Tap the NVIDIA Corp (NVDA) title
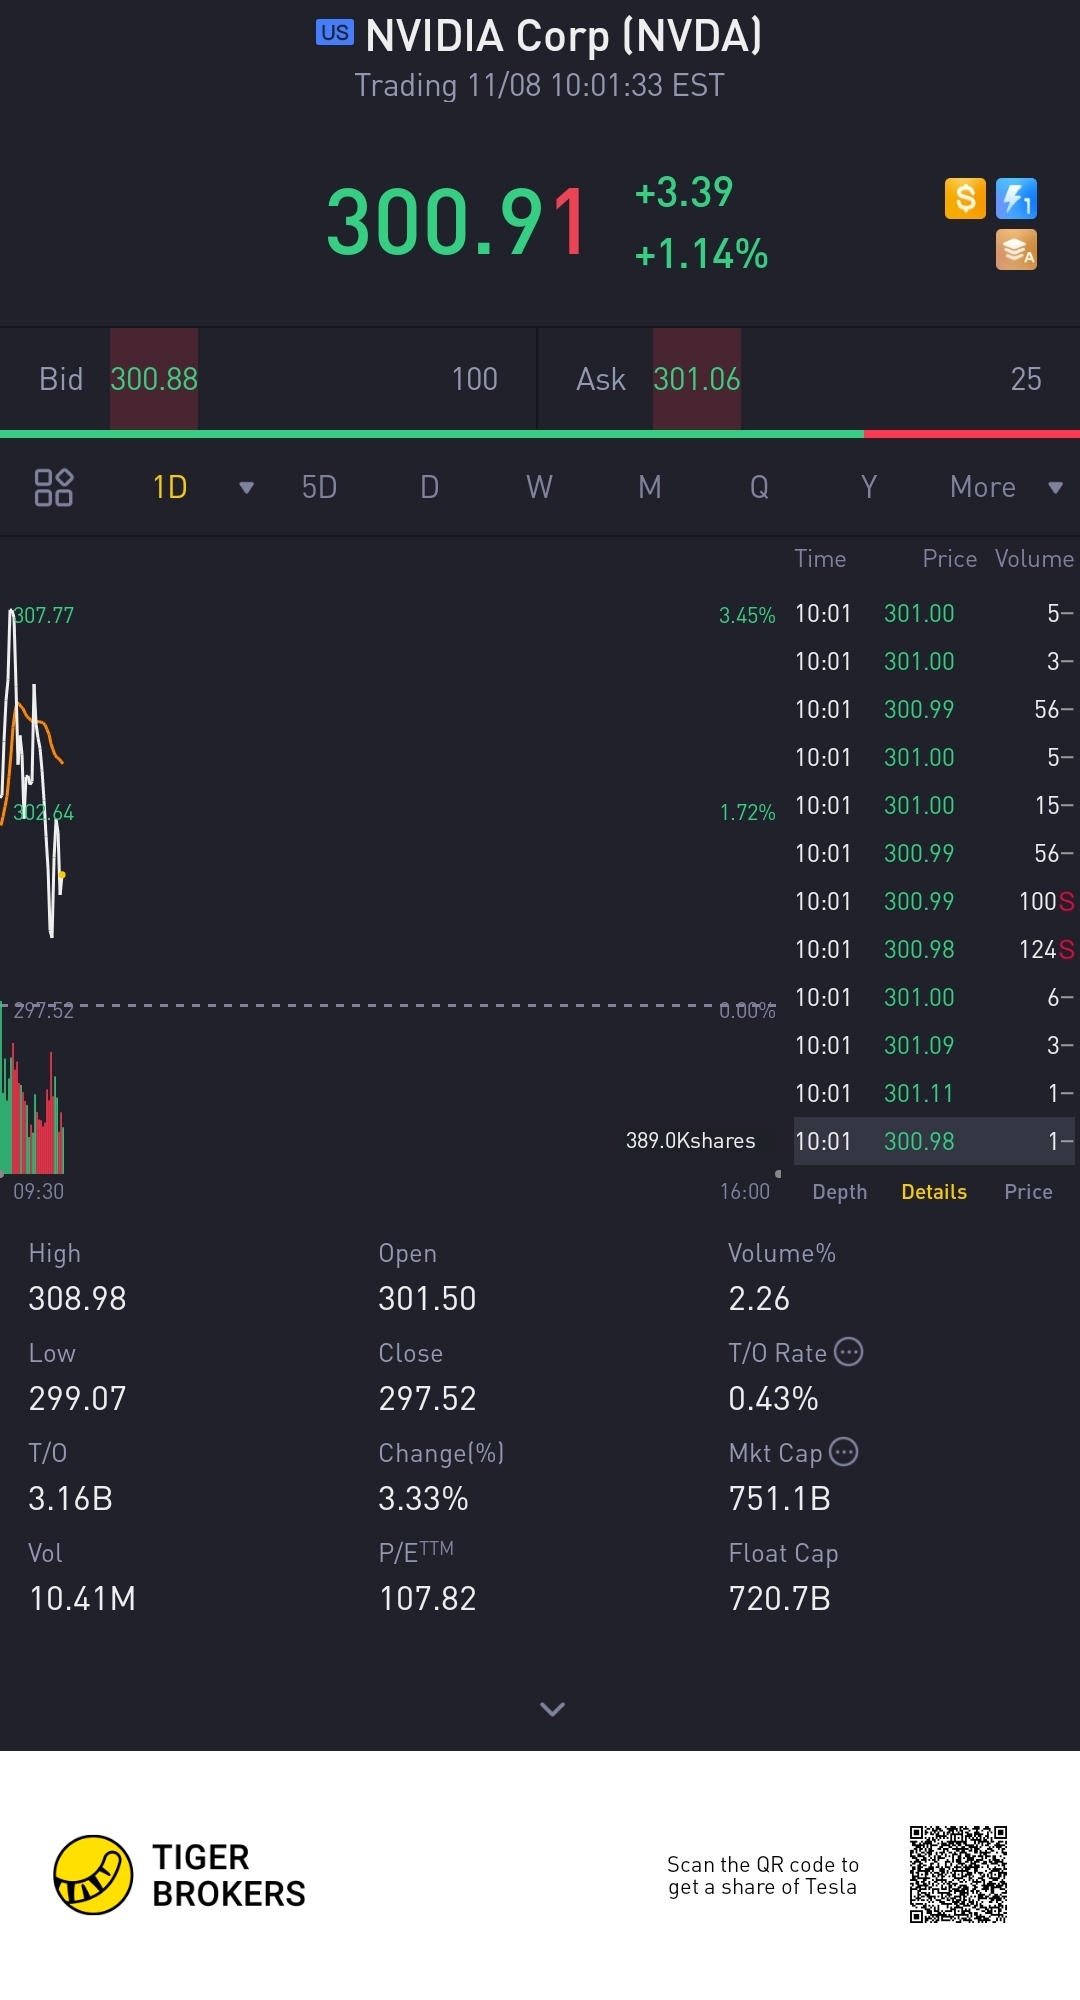Screen dimensions: 1080x2000 564,36
